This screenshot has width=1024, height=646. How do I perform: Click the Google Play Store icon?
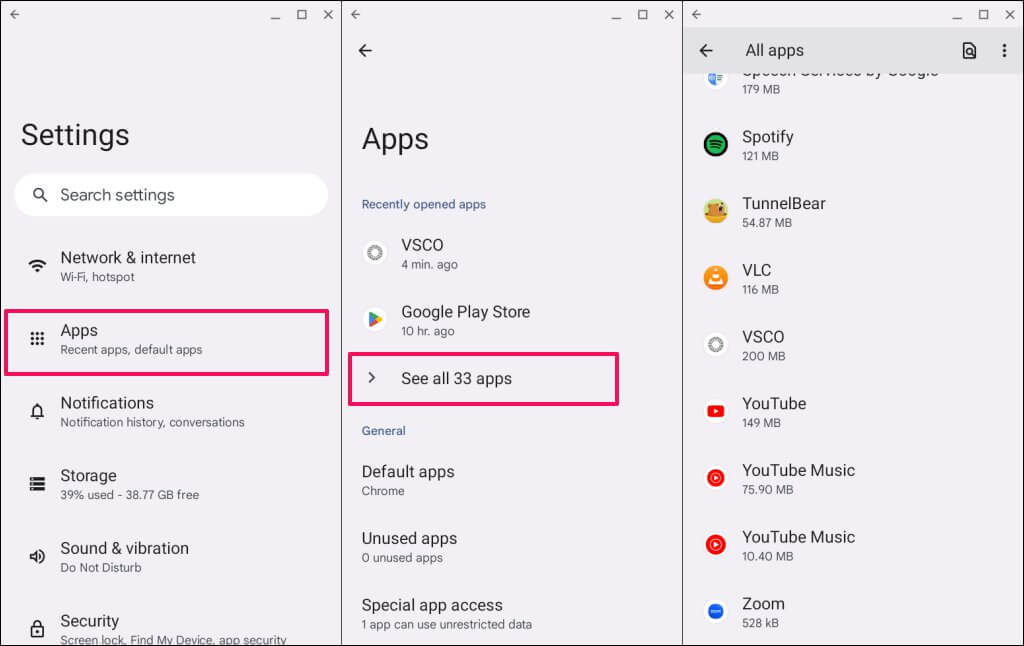tap(375, 319)
